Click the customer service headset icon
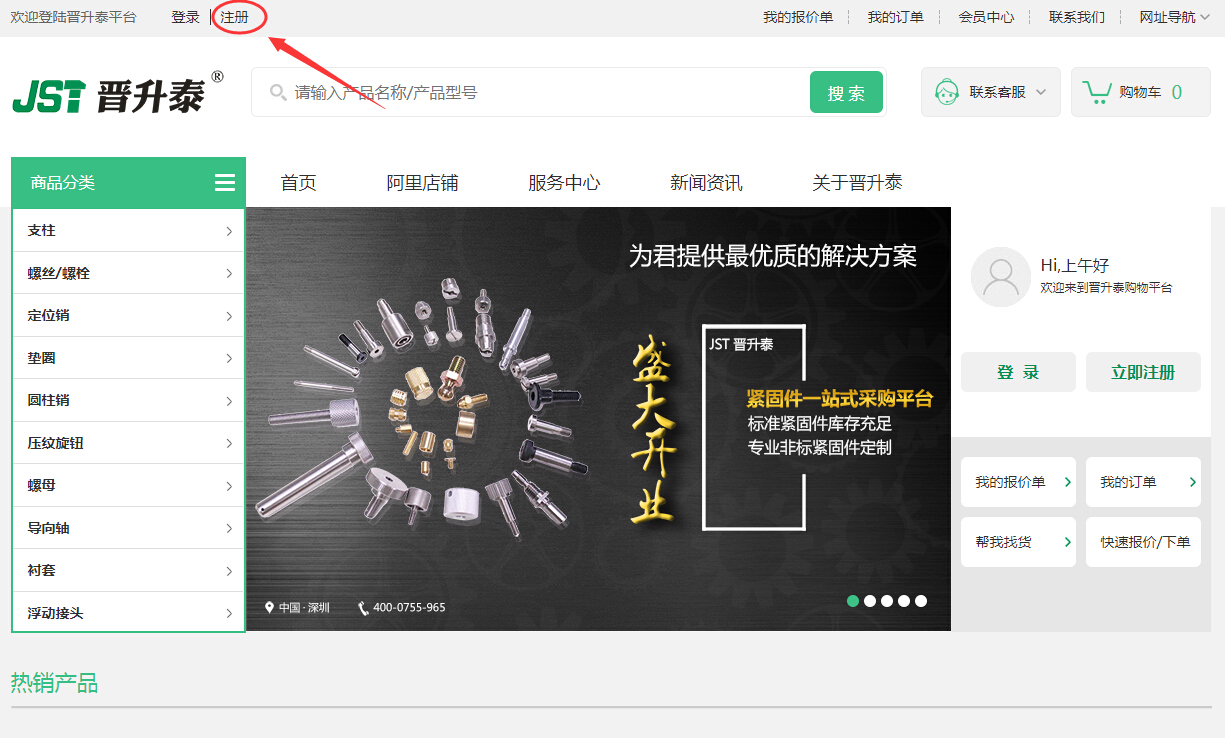The image size is (1225, 738). (x=946, y=92)
